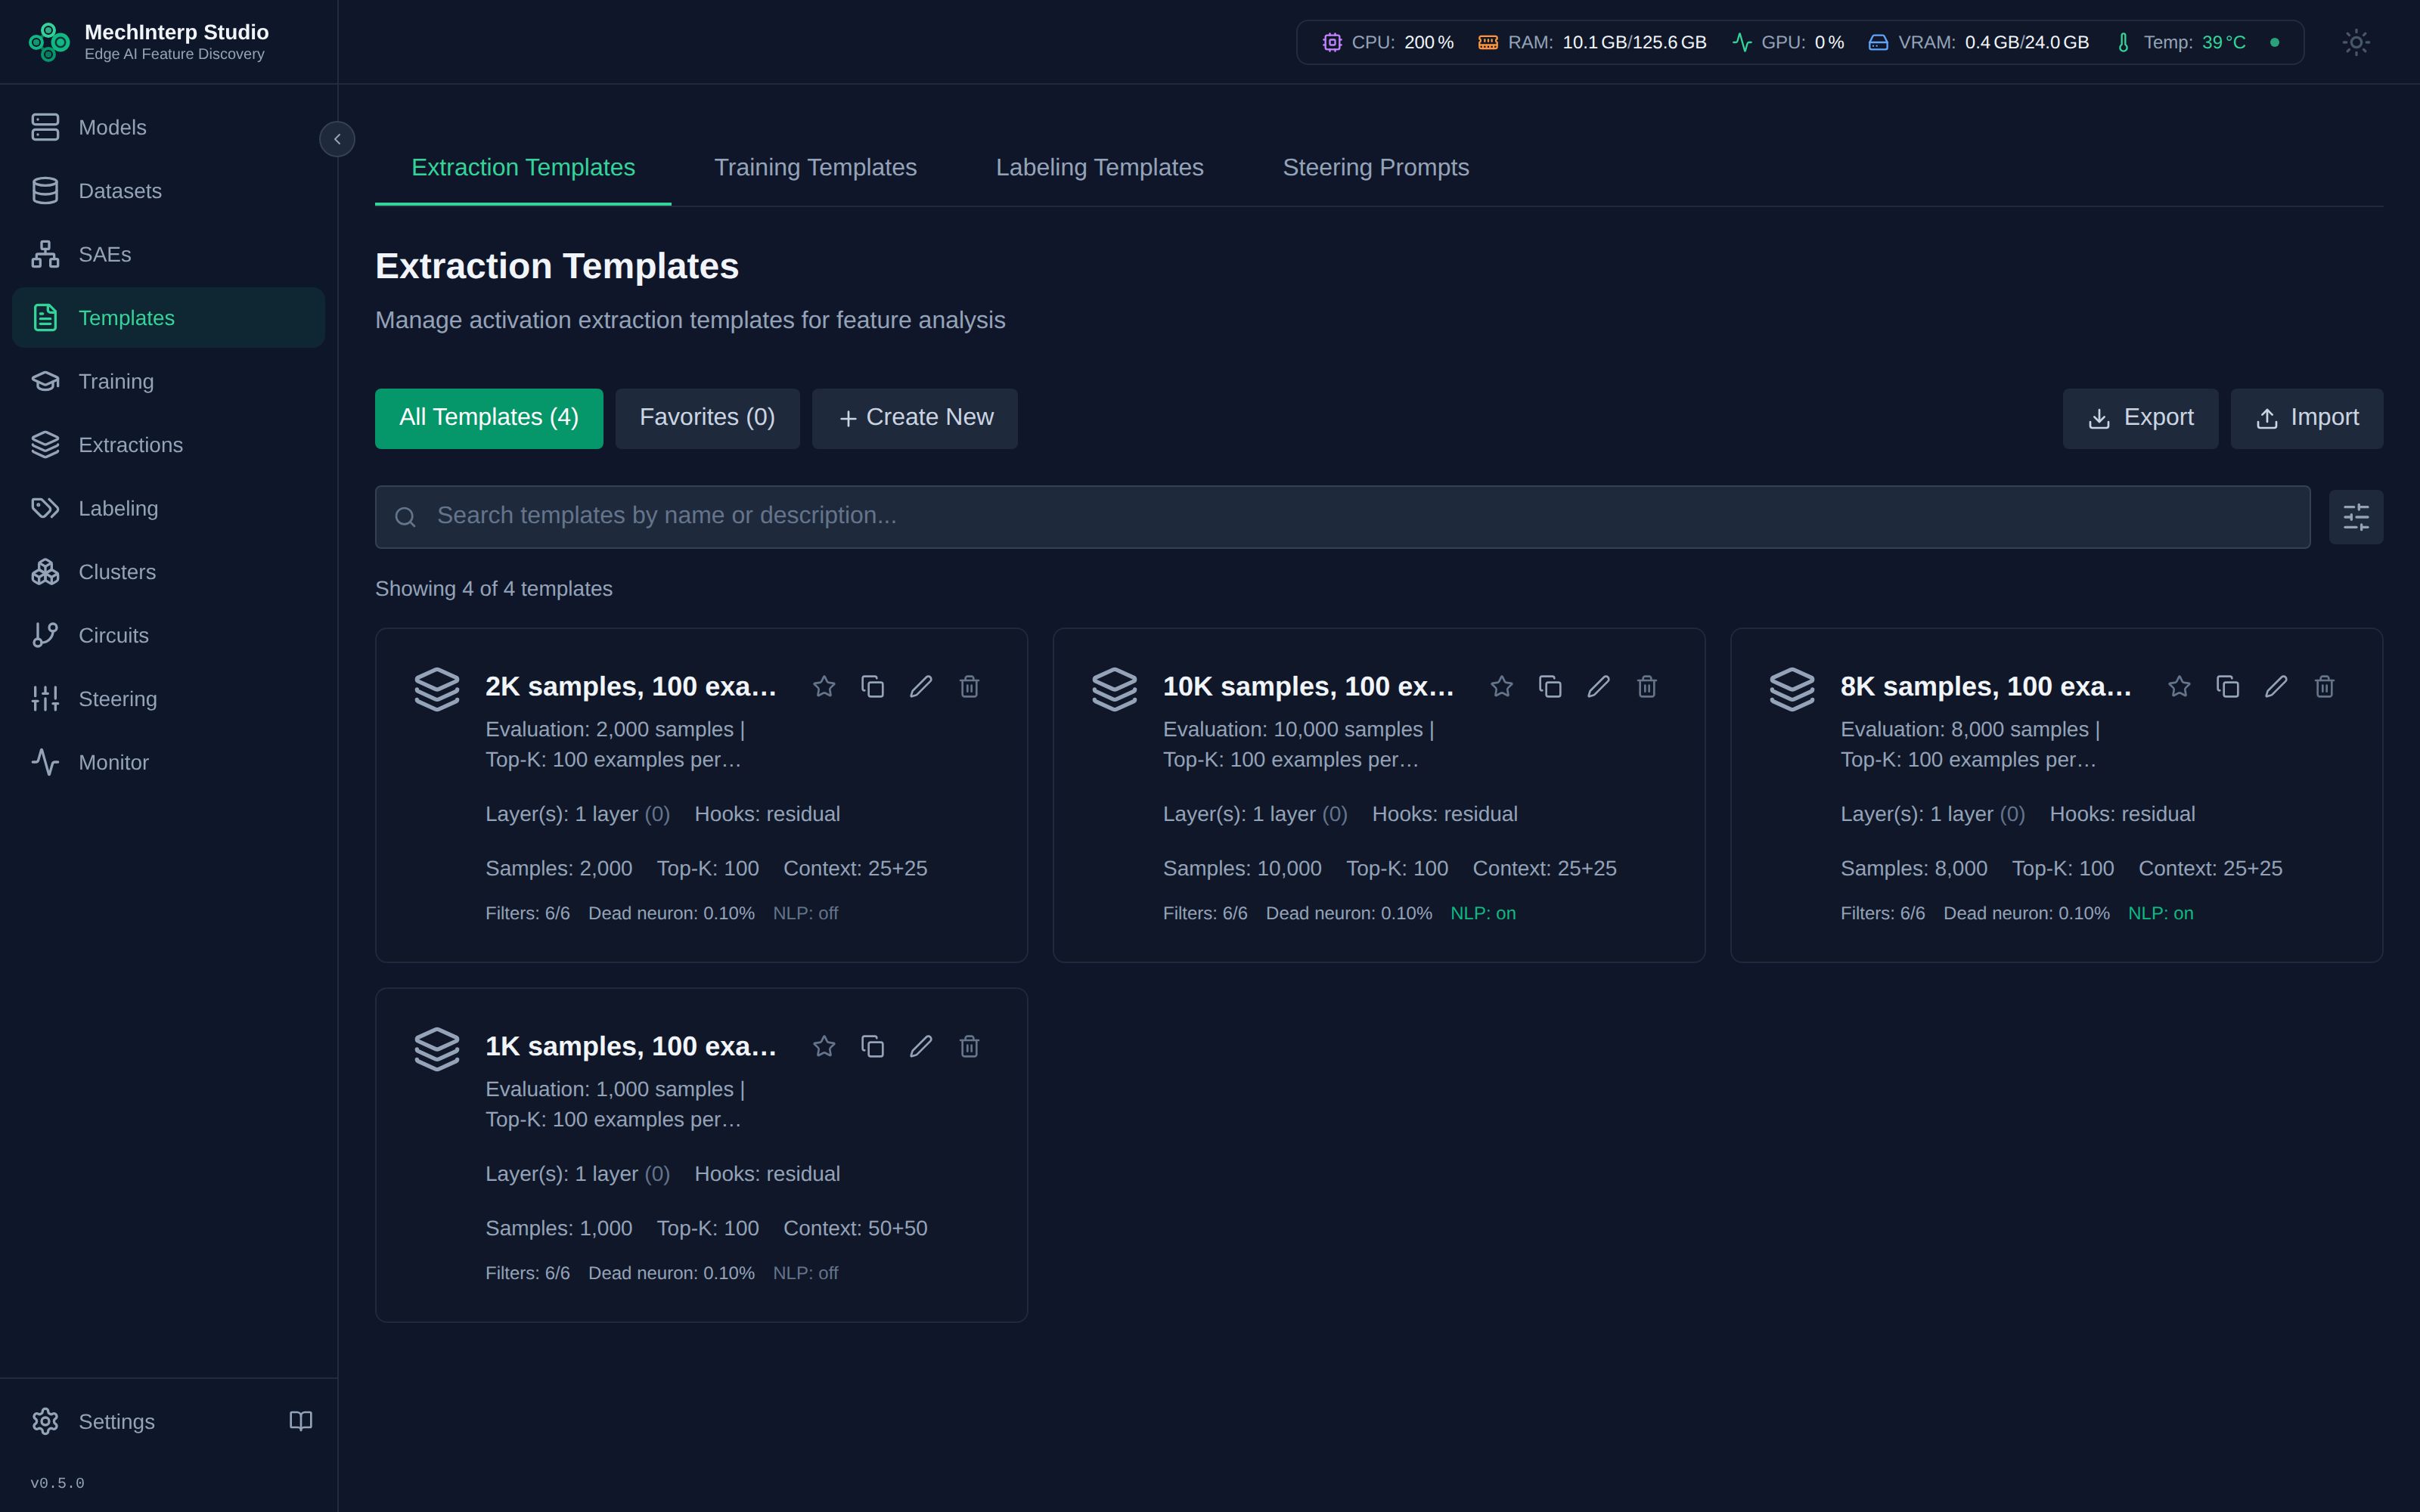Export the templates

2140,418
